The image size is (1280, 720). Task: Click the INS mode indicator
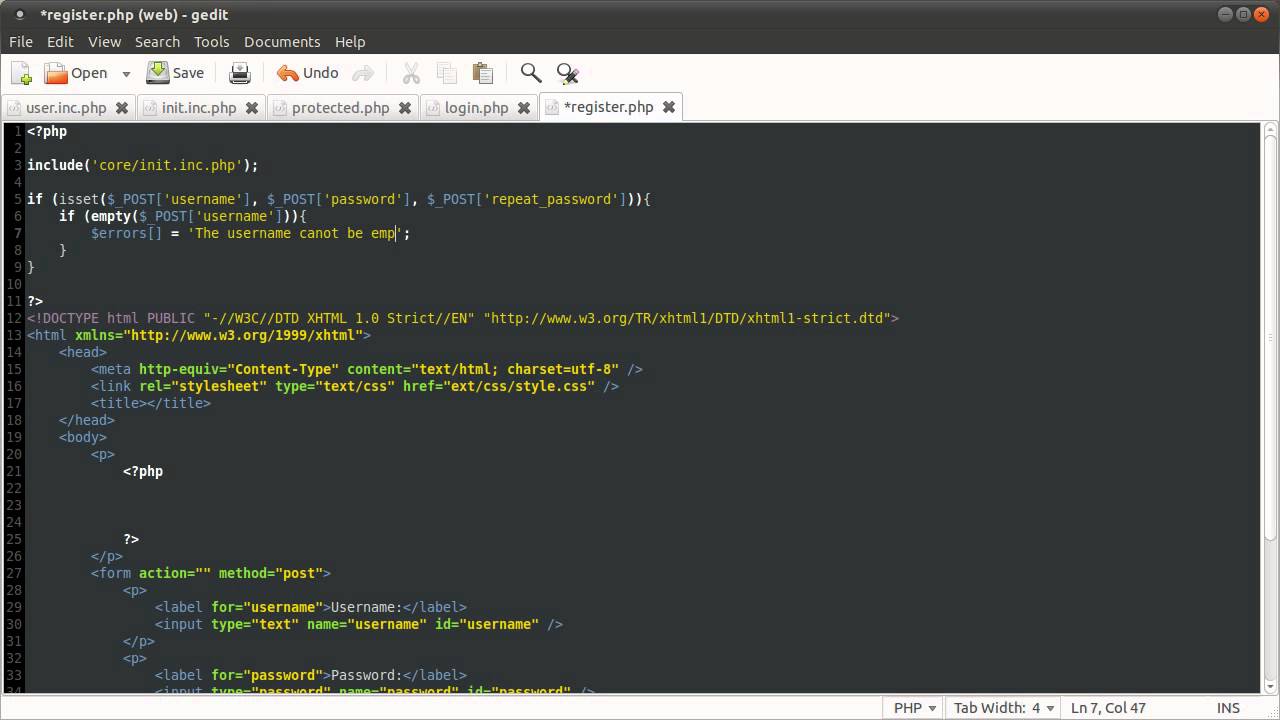point(1228,707)
